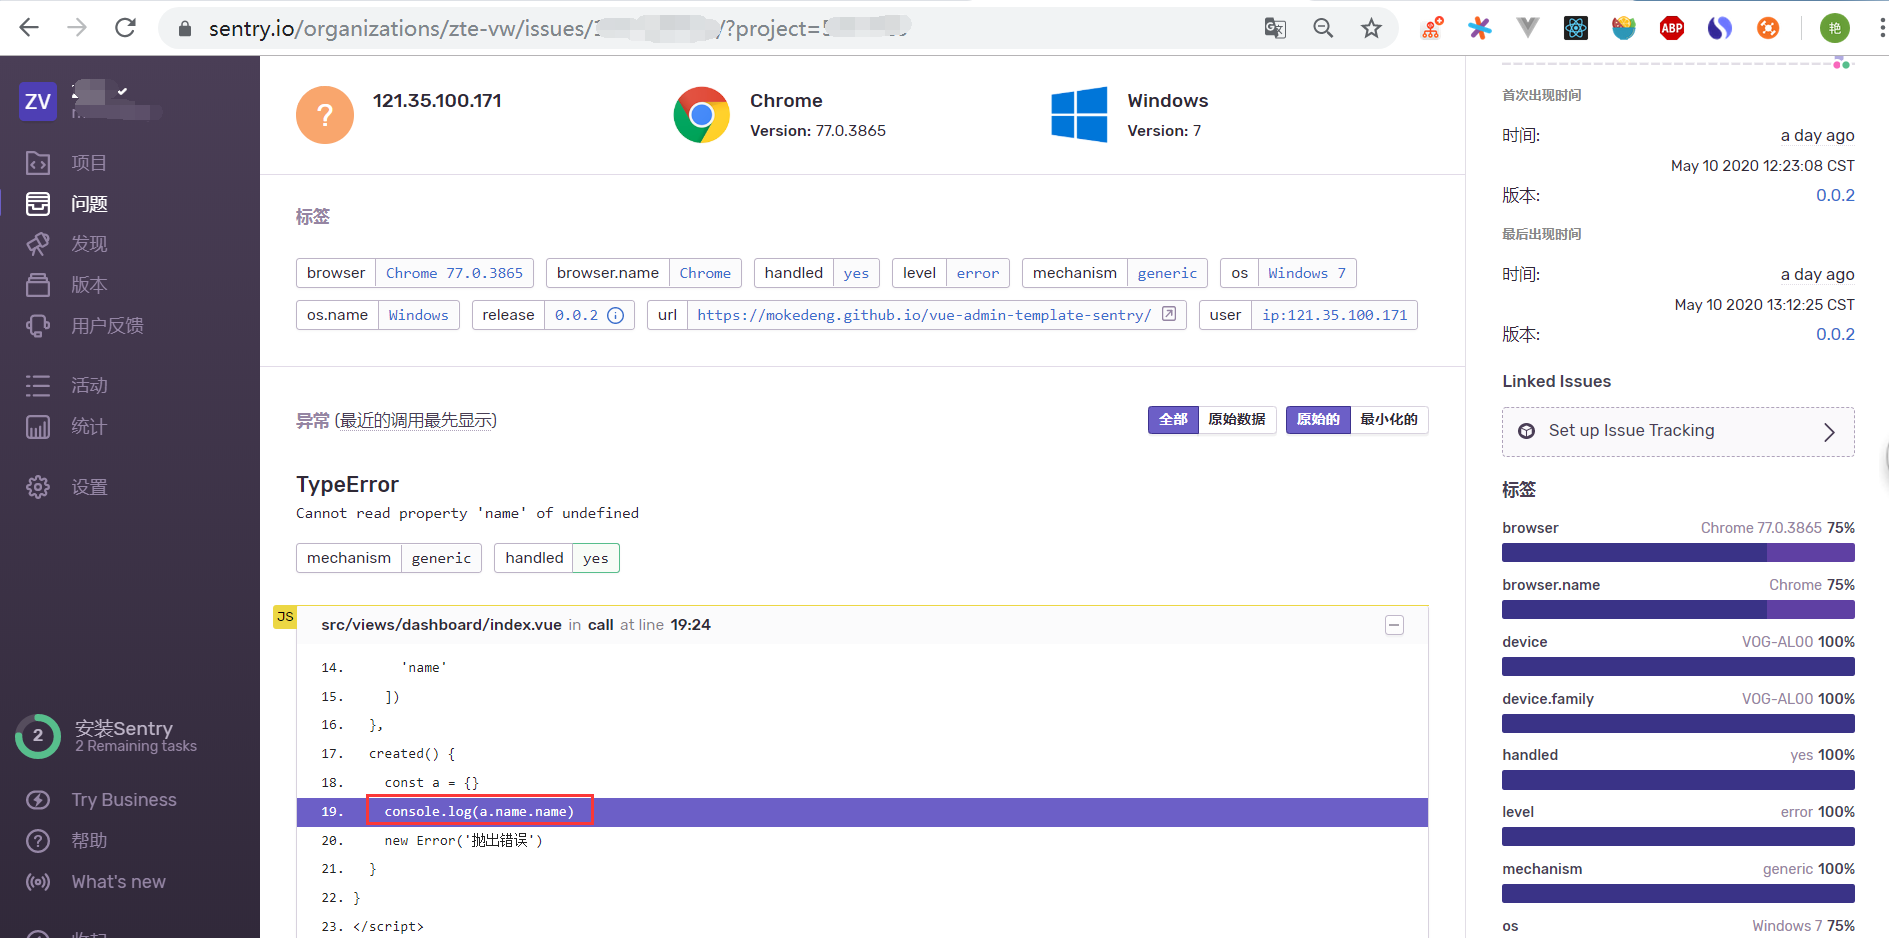Switch to 原始数据 raw view
Screen dimensions: 1889x938
point(1237,420)
